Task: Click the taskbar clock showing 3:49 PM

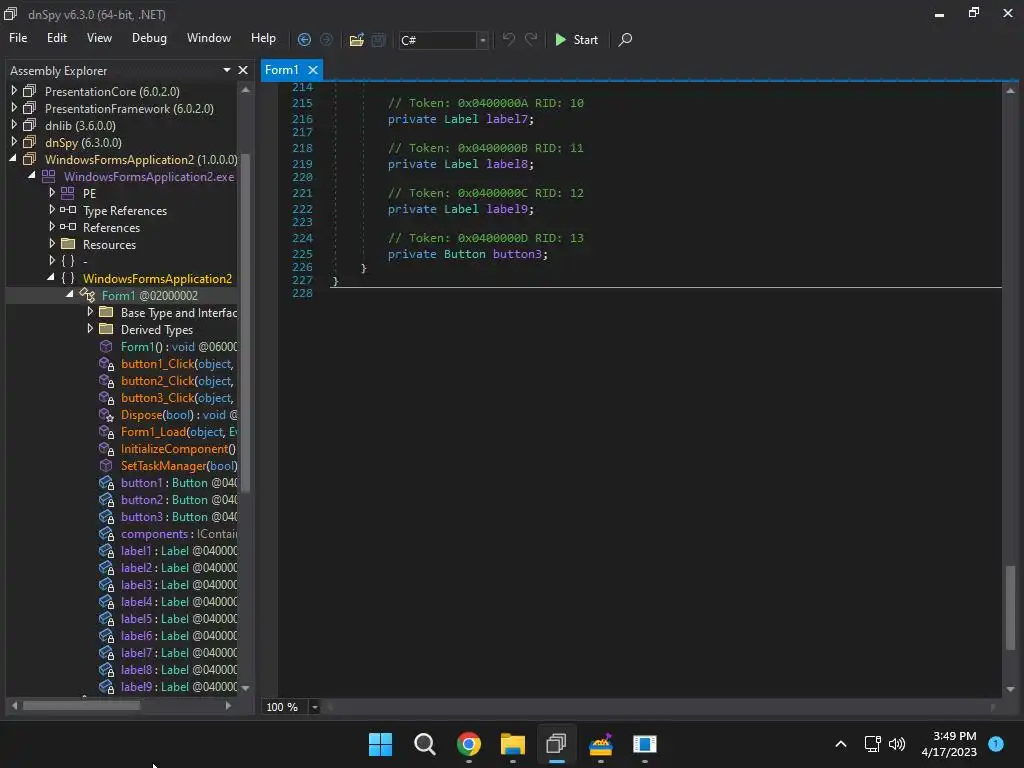Action: click(948, 744)
